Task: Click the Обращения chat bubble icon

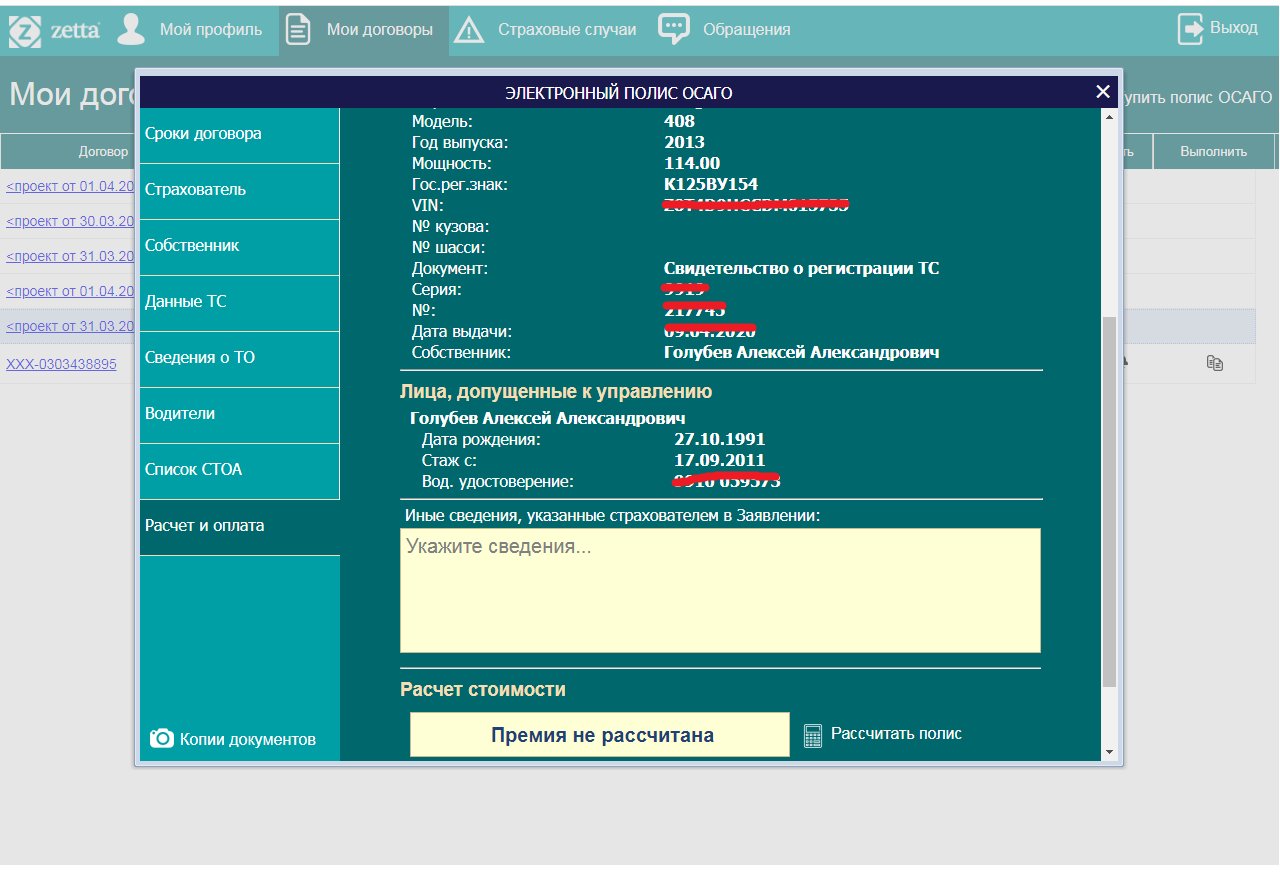Action: click(674, 28)
